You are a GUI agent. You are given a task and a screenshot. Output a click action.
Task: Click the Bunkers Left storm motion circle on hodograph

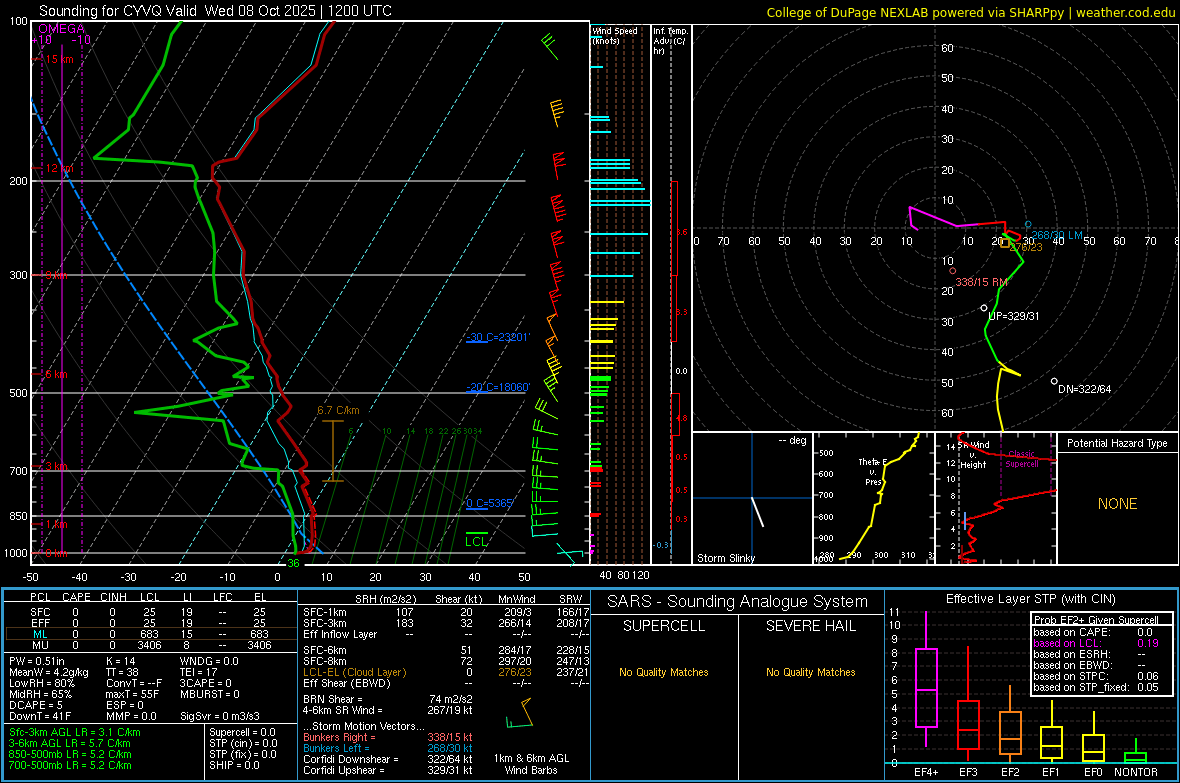(x=1028, y=224)
